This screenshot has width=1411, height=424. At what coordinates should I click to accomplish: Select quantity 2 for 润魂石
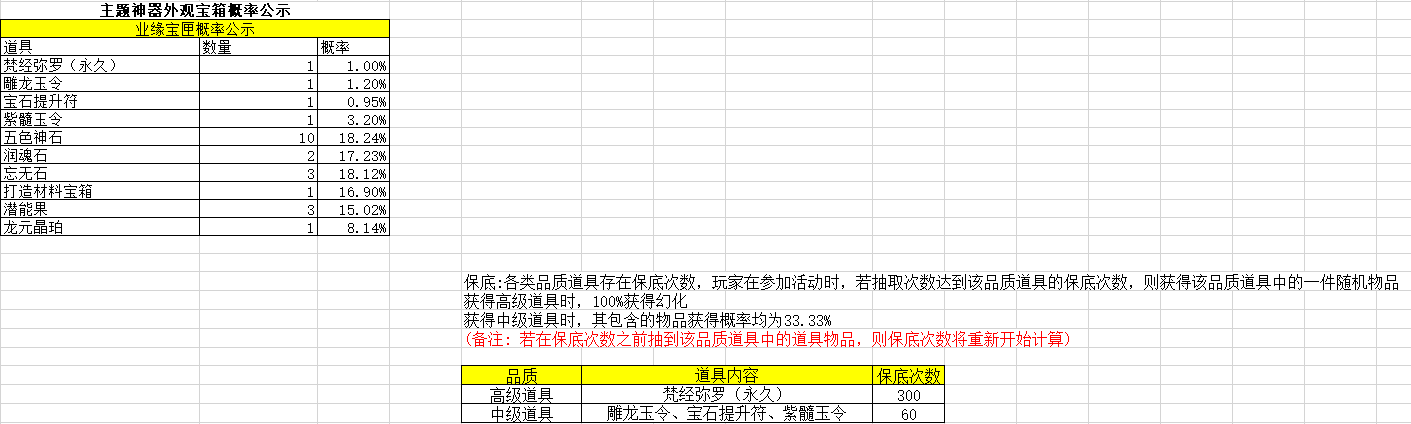pos(259,155)
